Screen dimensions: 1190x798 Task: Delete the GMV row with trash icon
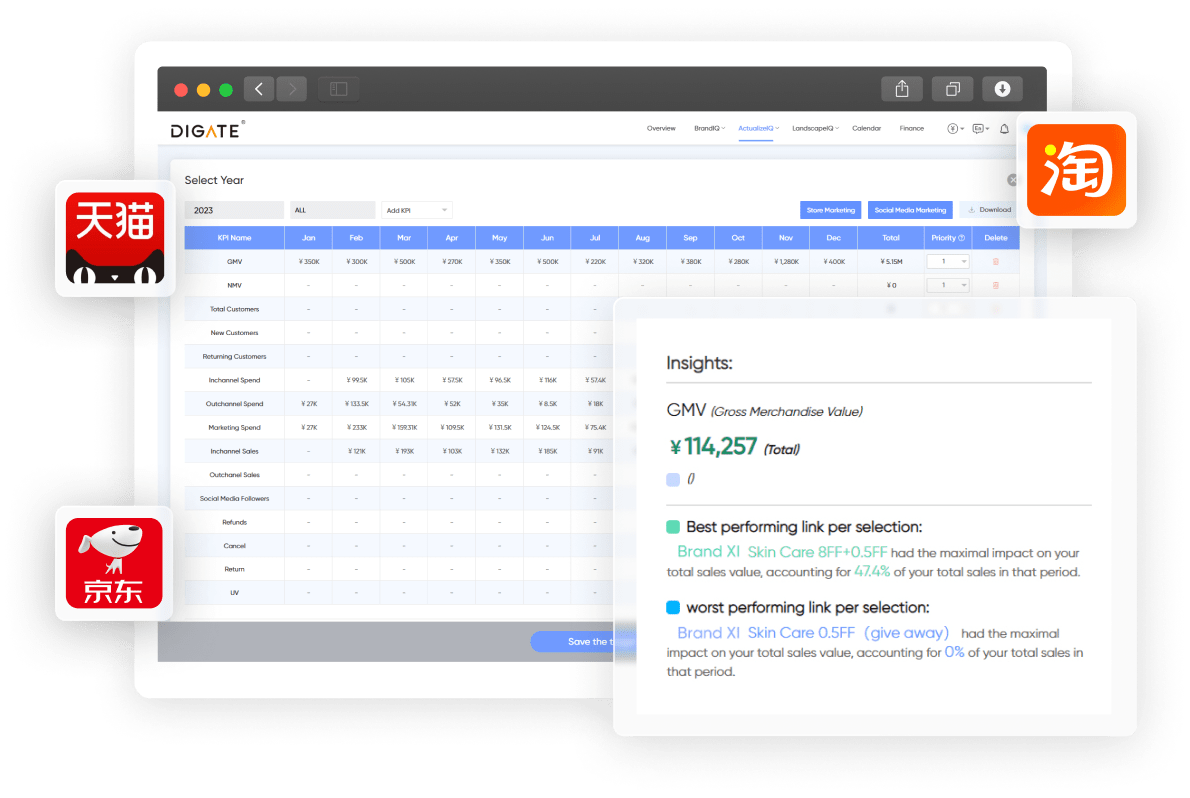995,261
